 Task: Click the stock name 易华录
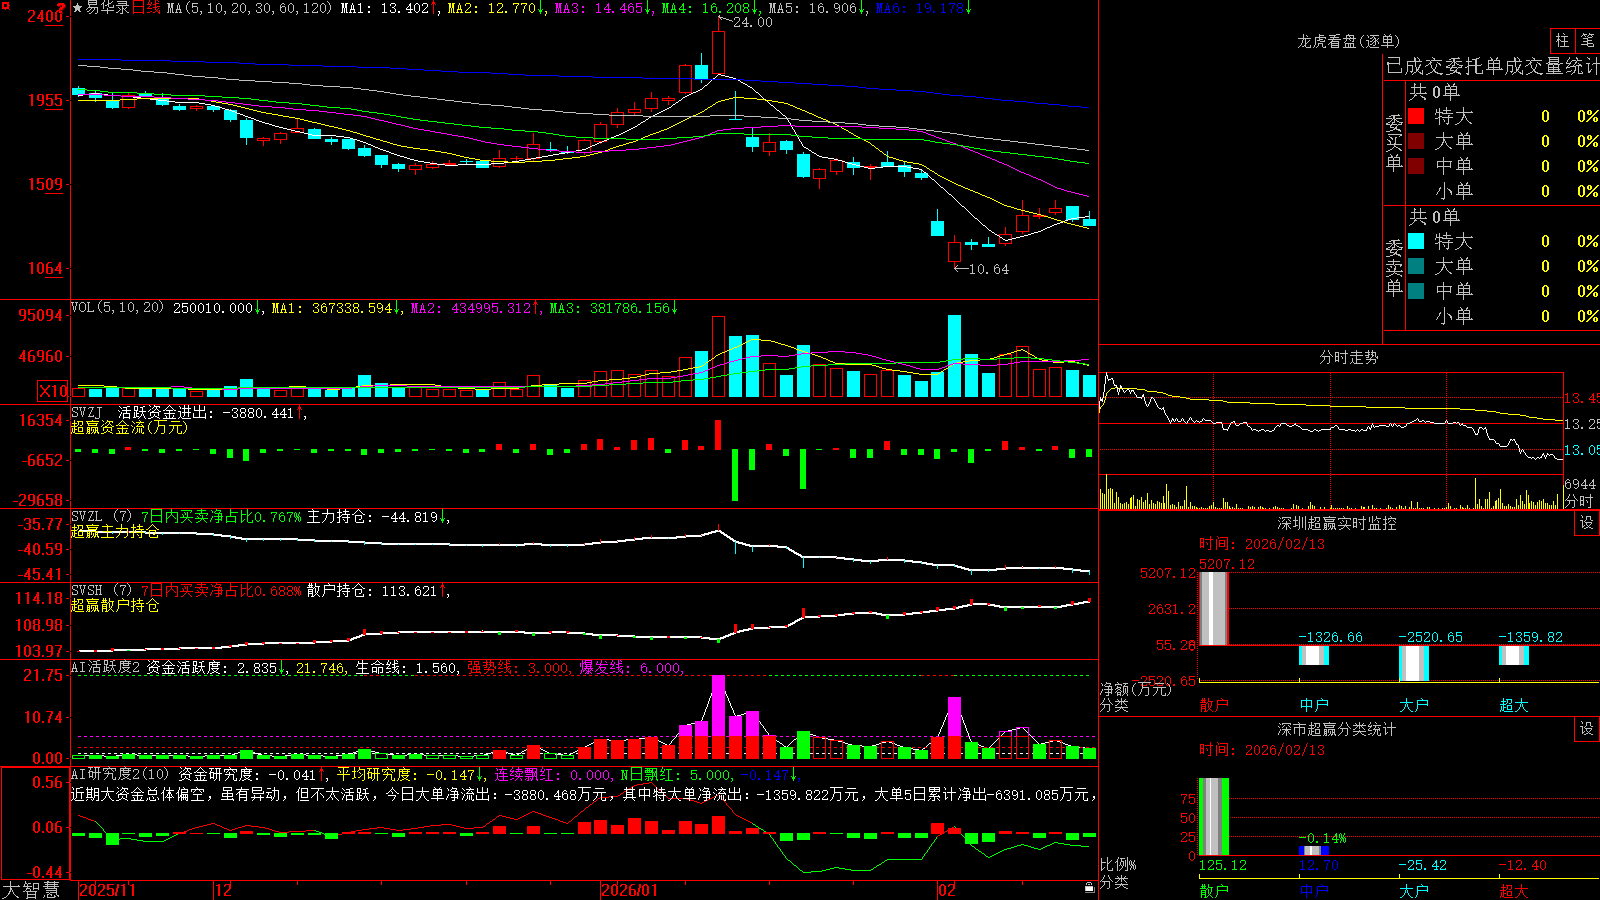108,8
